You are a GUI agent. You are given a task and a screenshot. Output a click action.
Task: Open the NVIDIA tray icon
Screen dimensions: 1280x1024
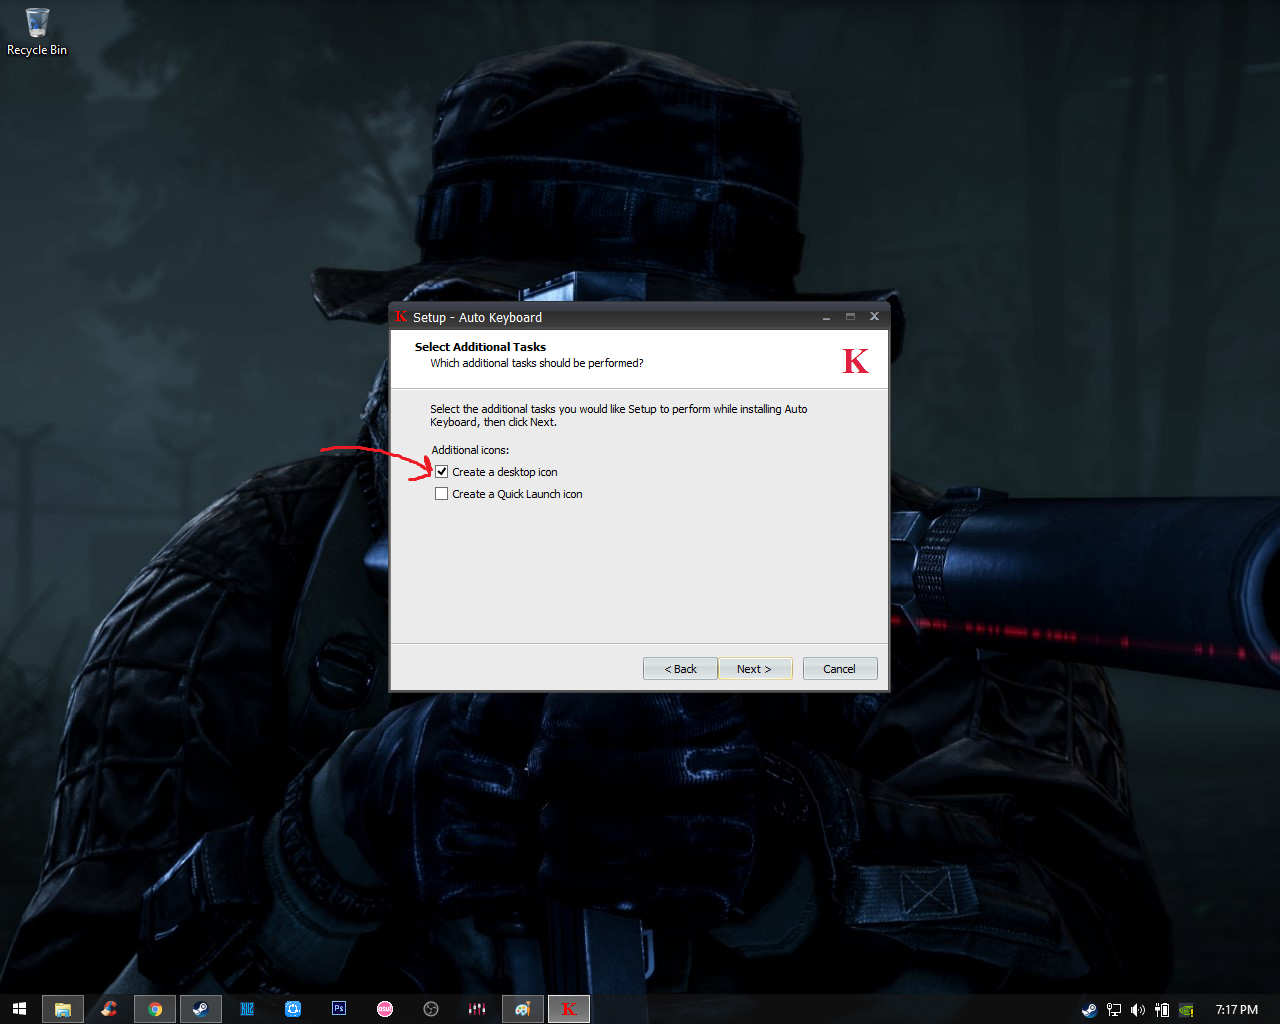pos(1186,1010)
